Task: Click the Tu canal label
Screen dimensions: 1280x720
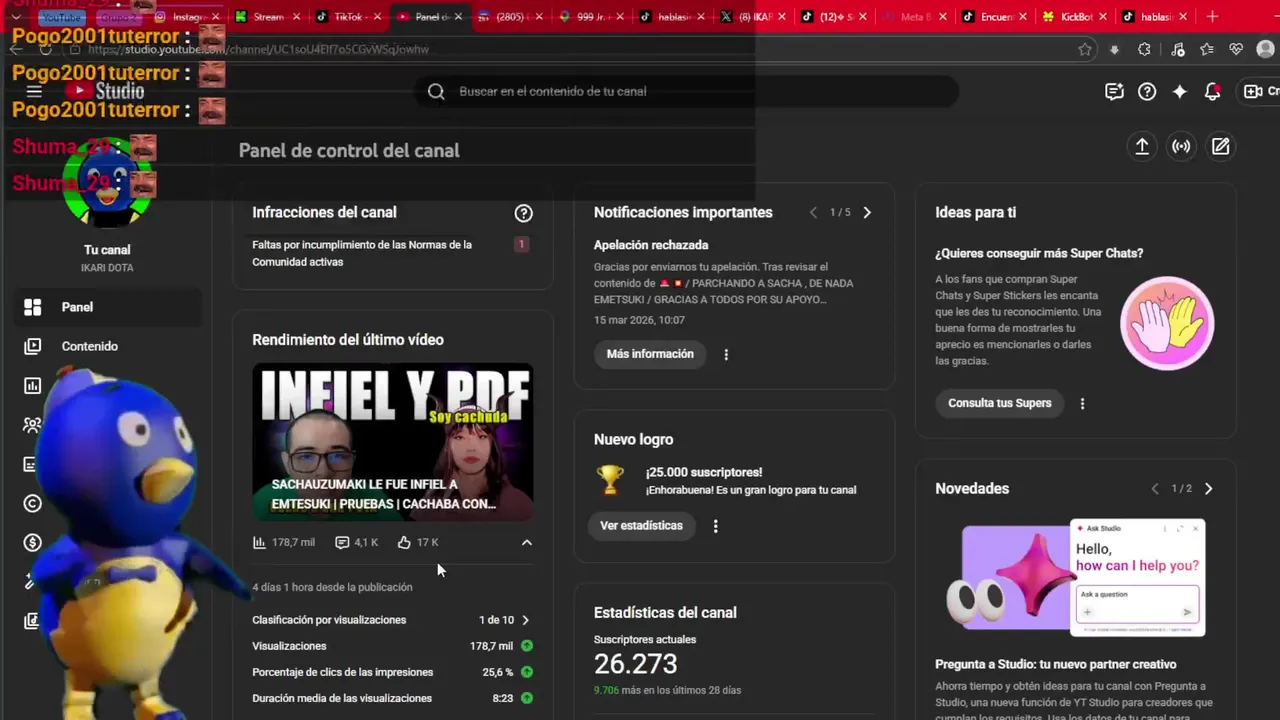Action: 107,250
